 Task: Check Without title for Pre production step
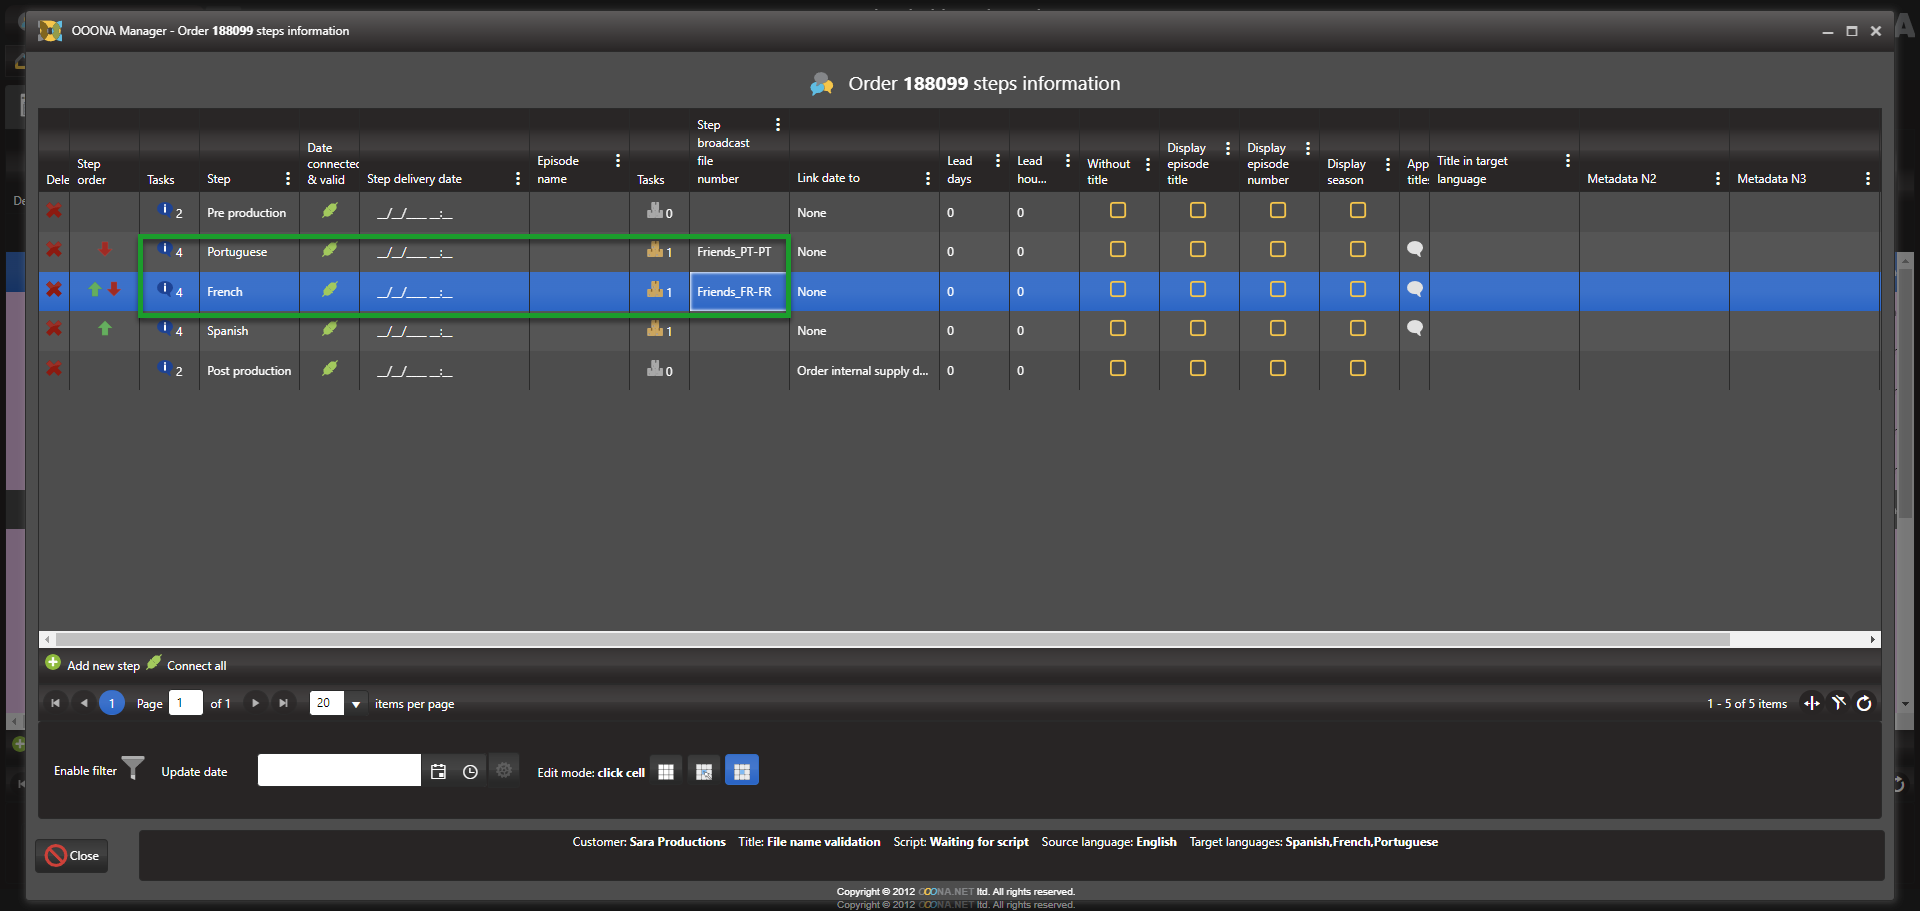click(x=1118, y=211)
